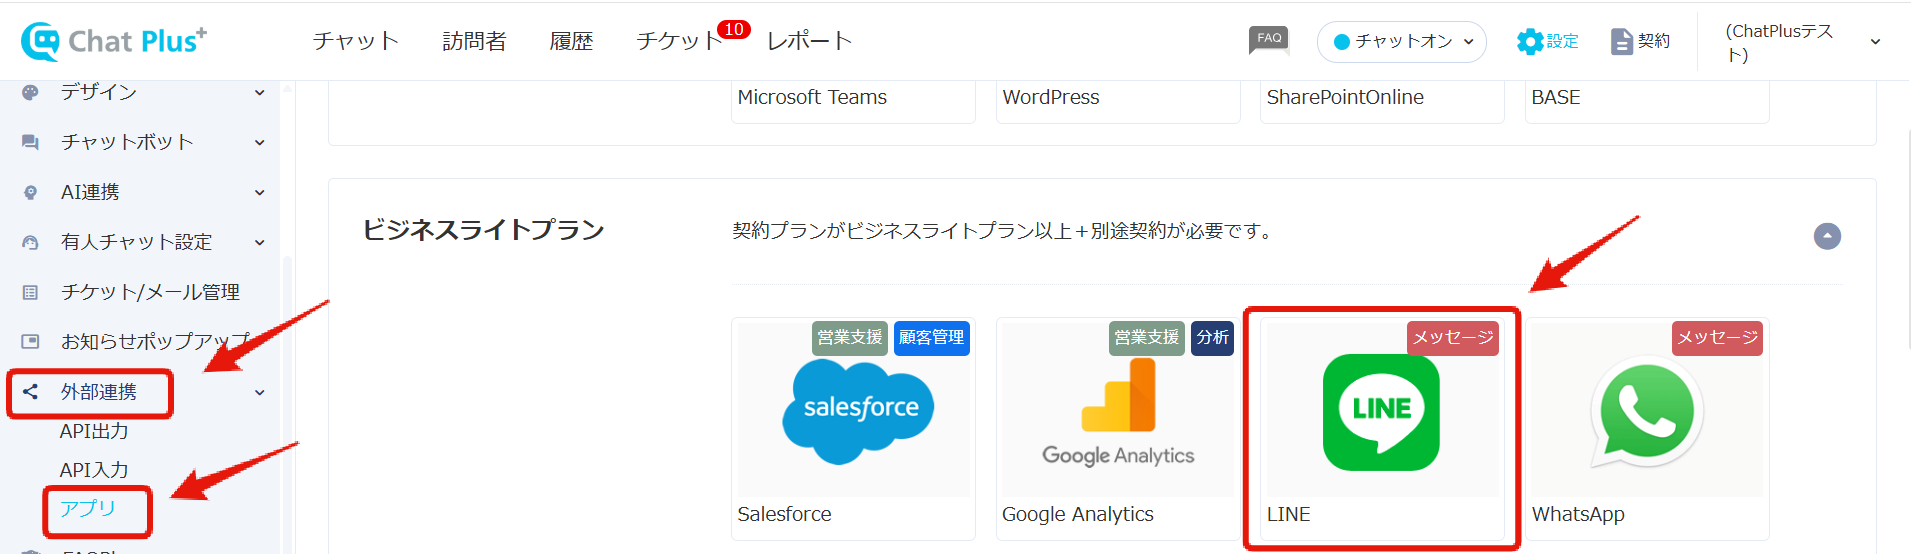Click the 分析 tag on Google Analytics
1911x554 pixels.
click(x=1212, y=338)
